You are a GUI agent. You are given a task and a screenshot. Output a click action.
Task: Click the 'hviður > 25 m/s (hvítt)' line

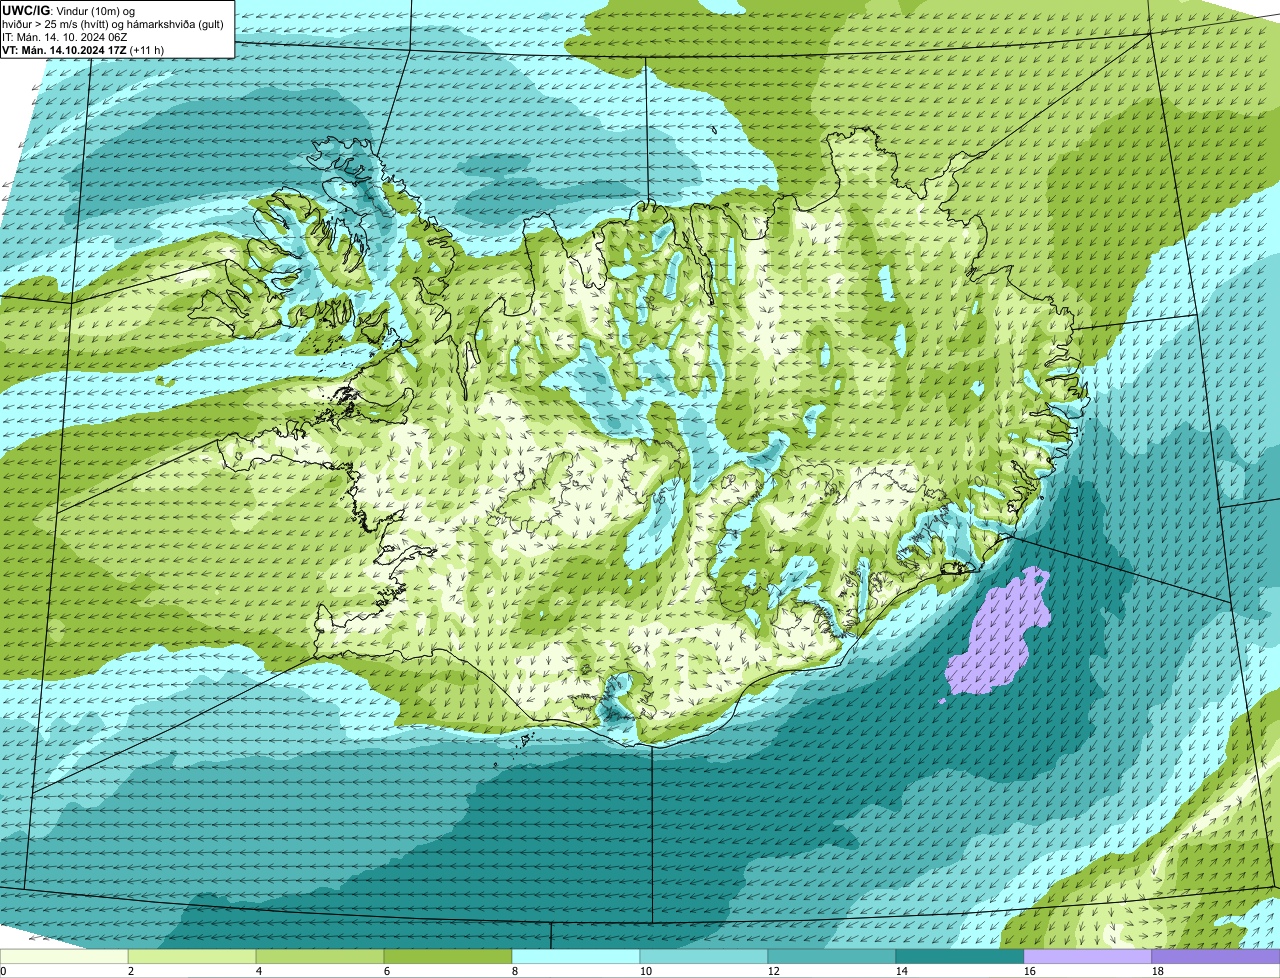[x=113, y=24]
